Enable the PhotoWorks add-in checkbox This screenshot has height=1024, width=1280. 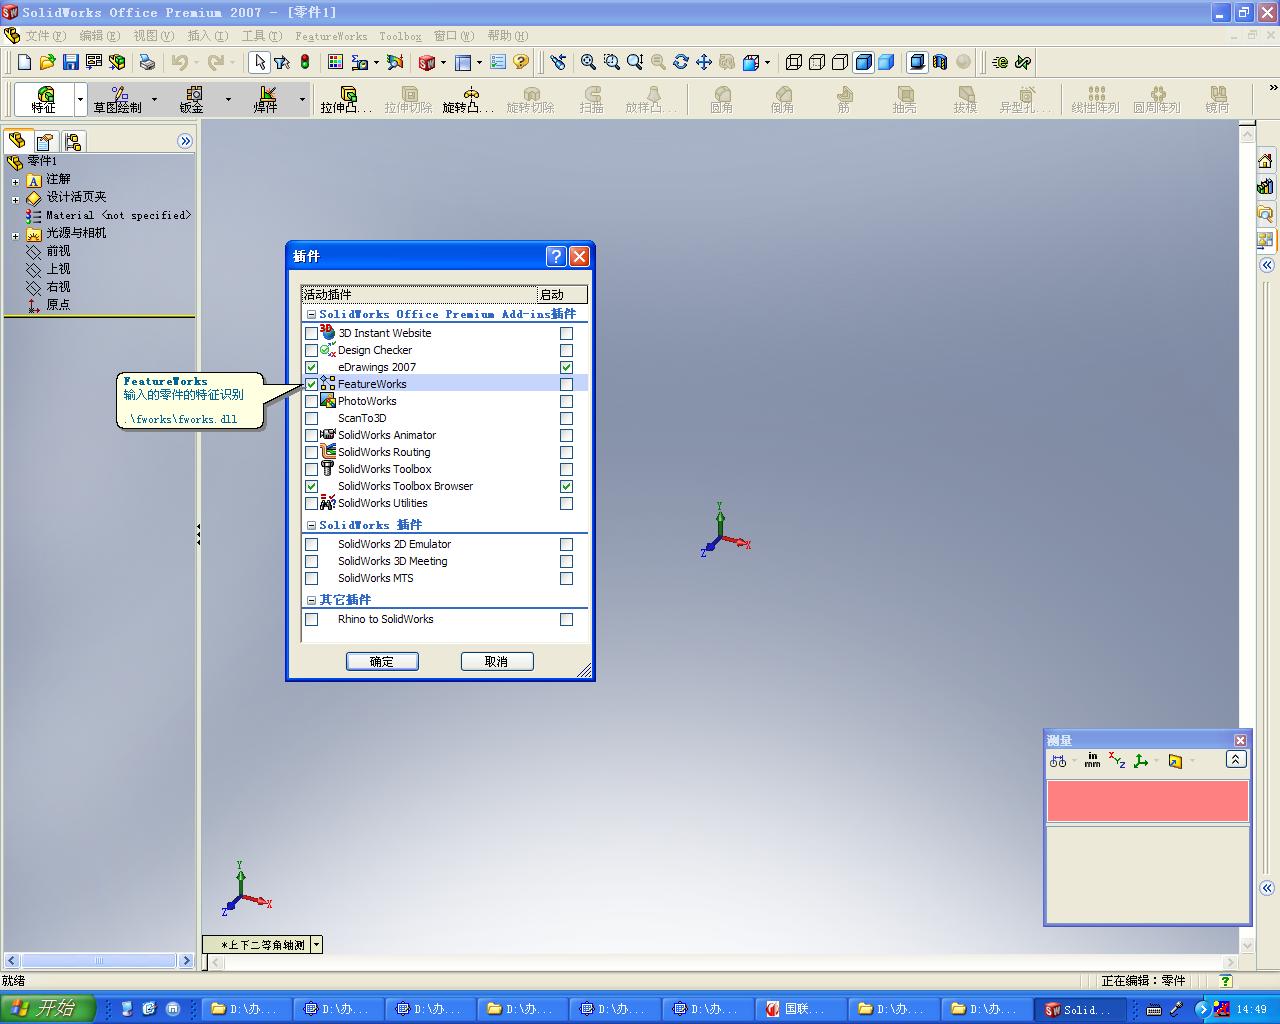pos(312,402)
